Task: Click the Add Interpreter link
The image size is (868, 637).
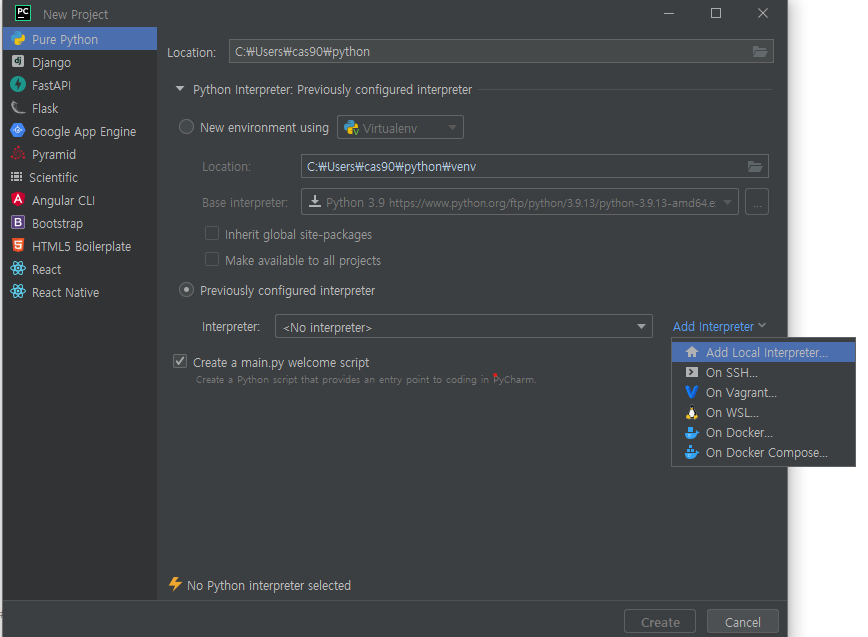Action: click(713, 327)
